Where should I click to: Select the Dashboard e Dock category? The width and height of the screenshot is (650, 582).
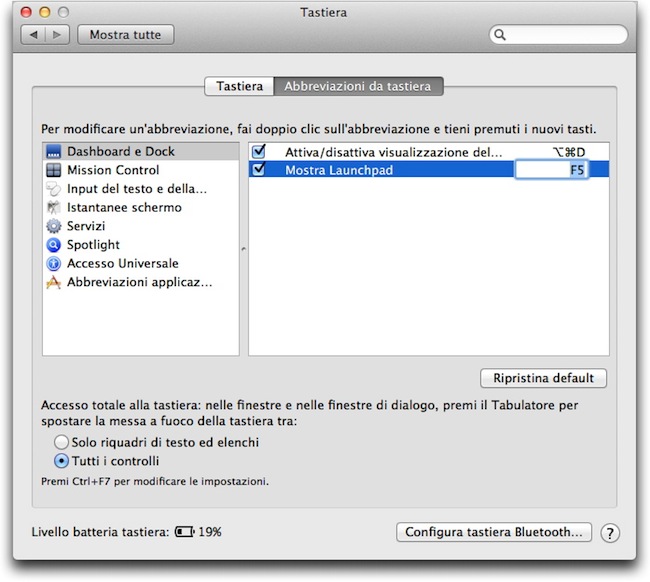click(x=141, y=152)
